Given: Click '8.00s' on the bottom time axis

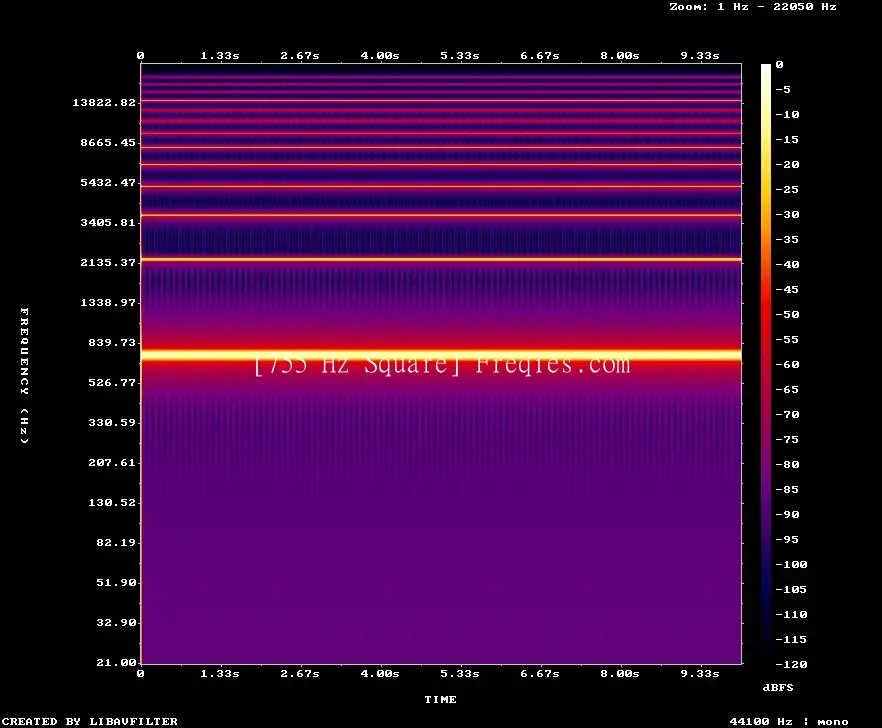Looking at the screenshot, I should (x=619, y=673).
